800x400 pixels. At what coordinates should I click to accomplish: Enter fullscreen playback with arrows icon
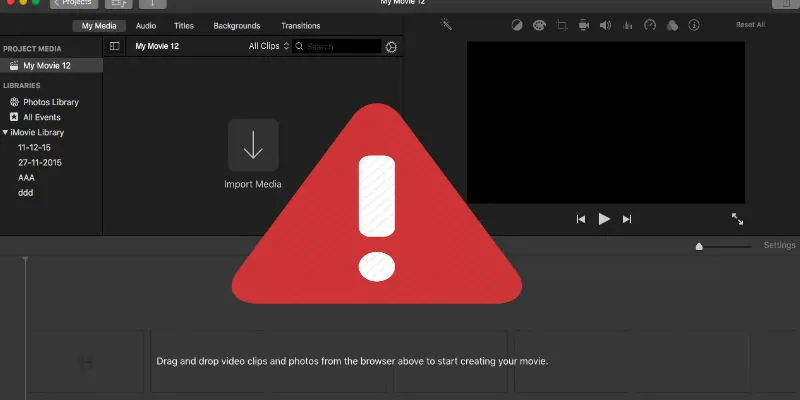tap(737, 219)
